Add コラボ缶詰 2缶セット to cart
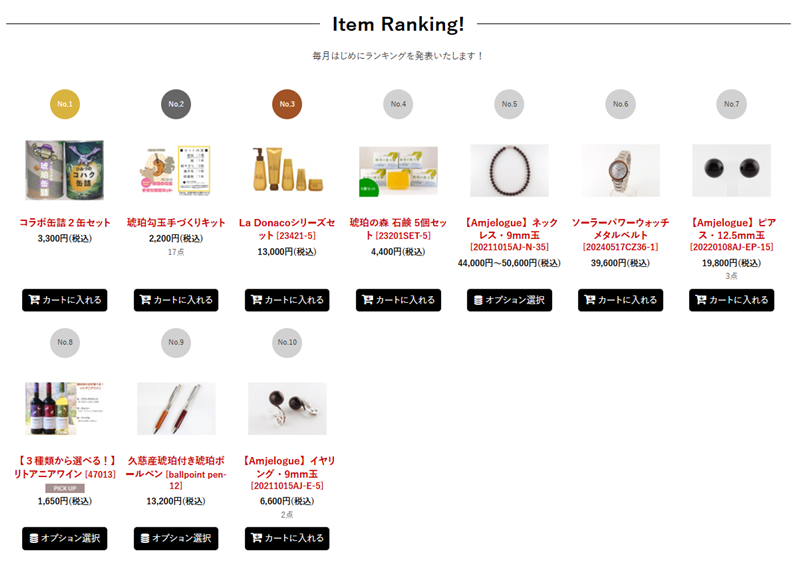 (65, 300)
